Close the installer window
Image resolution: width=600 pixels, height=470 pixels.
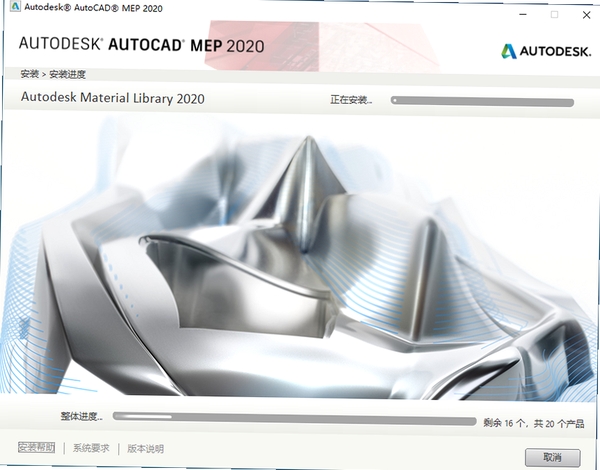pyautogui.click(x=586, y=15)
